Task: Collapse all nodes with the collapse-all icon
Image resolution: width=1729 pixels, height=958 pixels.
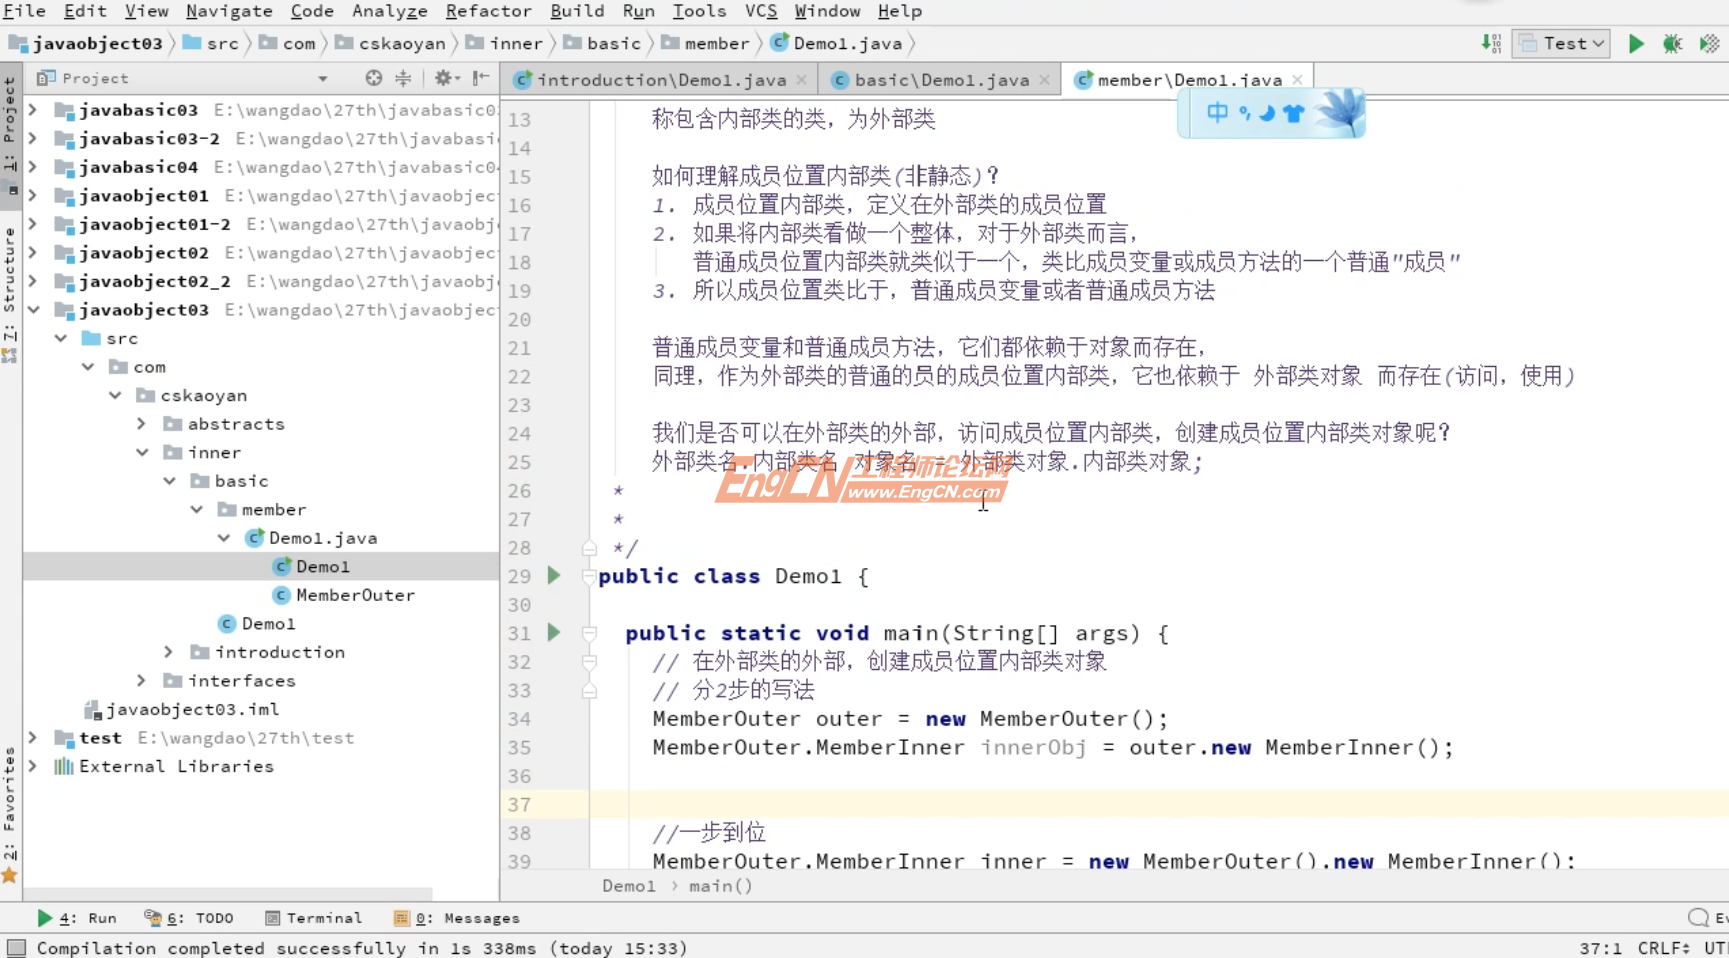Action: [x=404, y=77]
